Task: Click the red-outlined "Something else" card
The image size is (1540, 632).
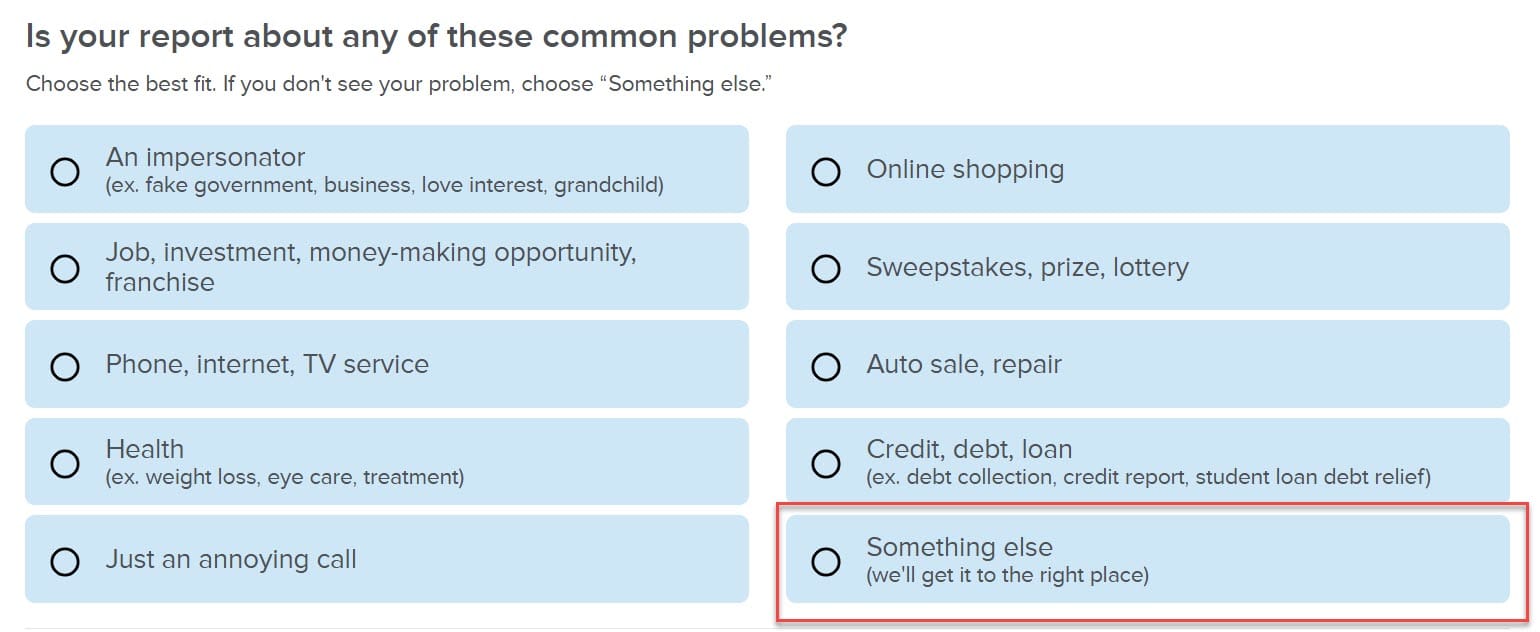Action: [x=1148, y=560]
